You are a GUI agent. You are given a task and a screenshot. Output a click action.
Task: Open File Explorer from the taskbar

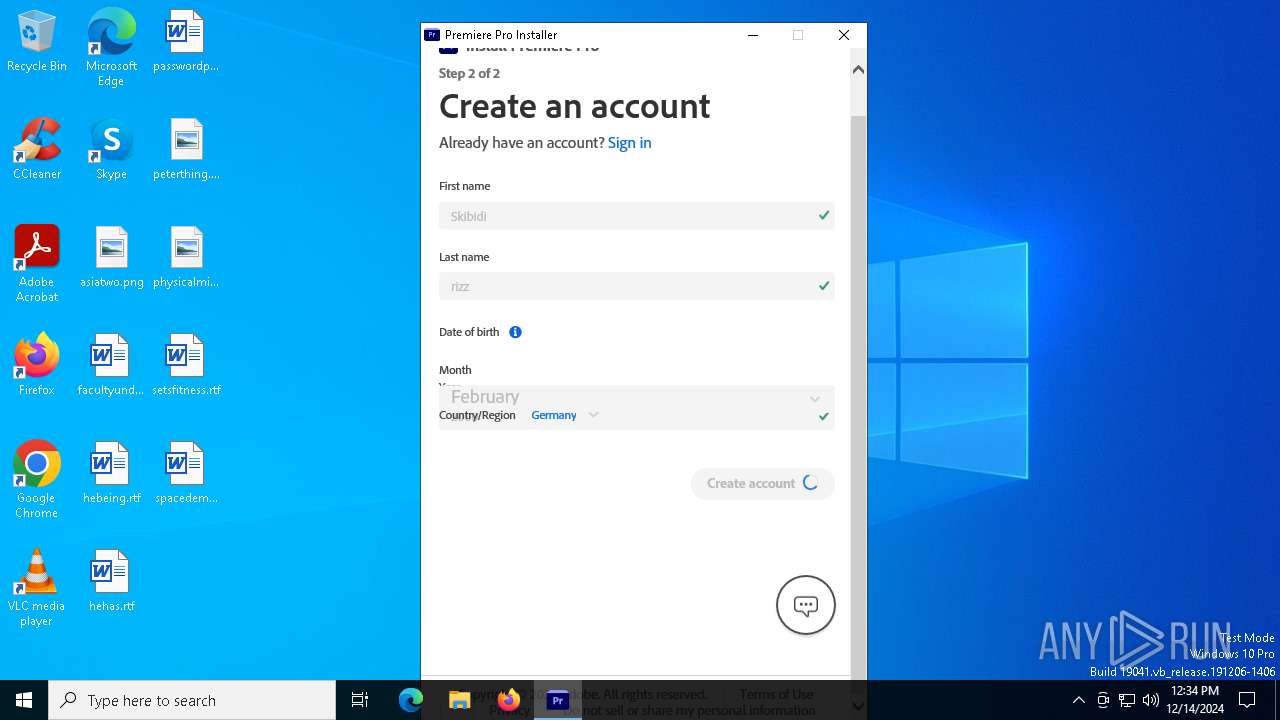(459, 700)
